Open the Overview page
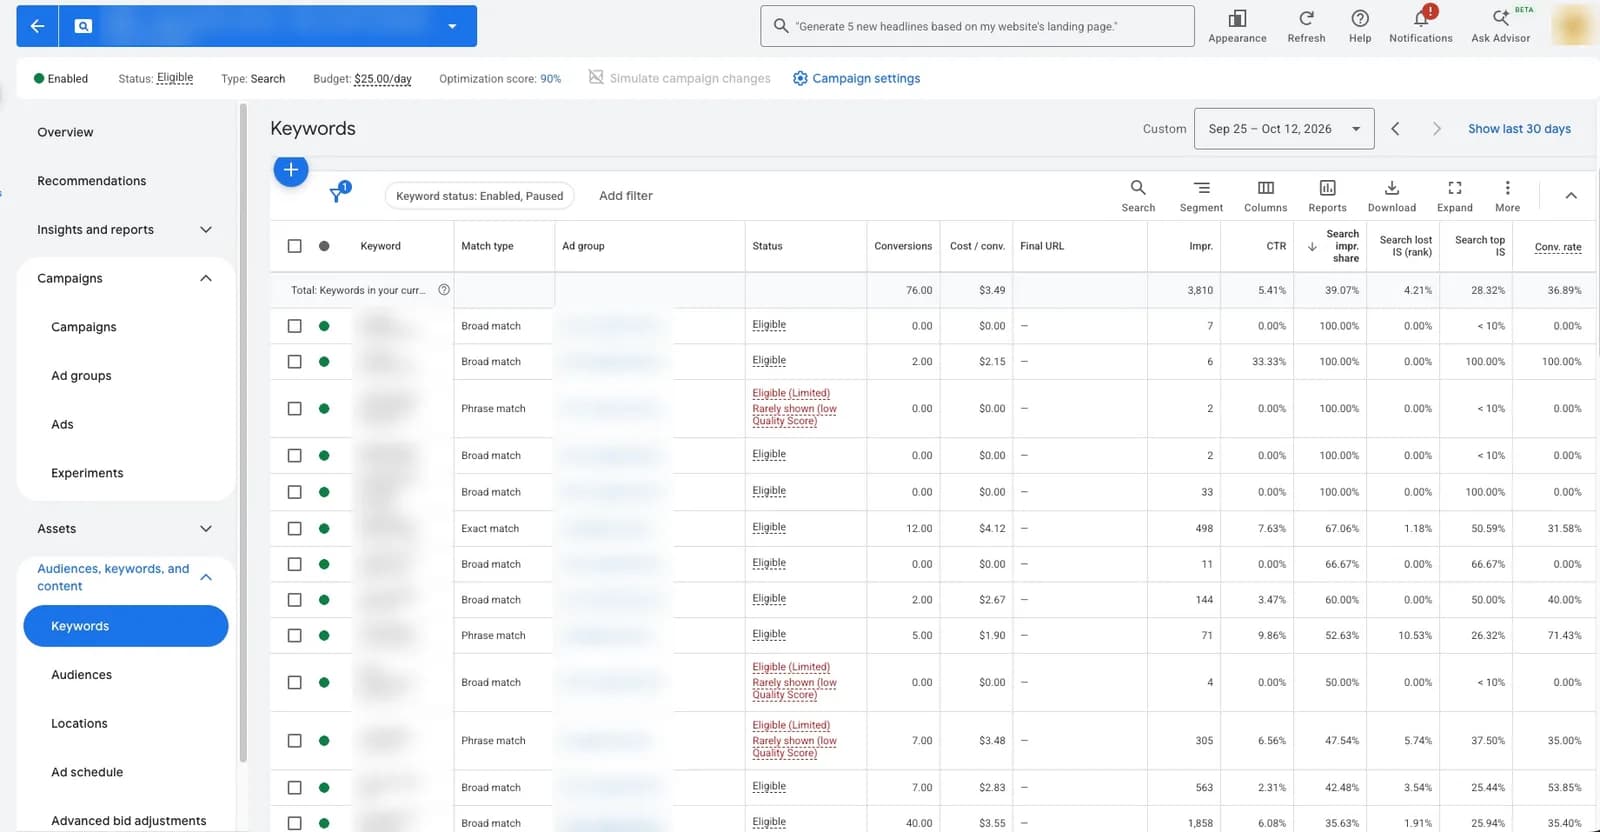 [65, 132]
